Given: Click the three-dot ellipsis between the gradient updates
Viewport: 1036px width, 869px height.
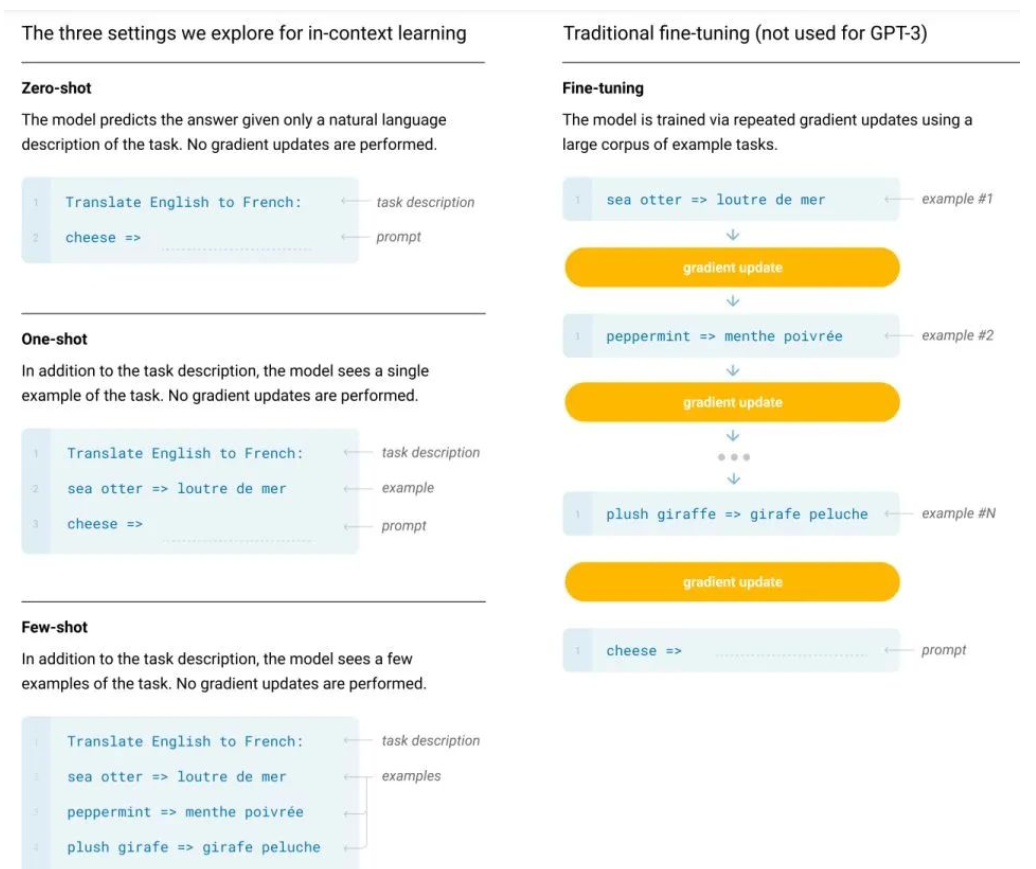Looking at the screenshot, I should [732, 457].
